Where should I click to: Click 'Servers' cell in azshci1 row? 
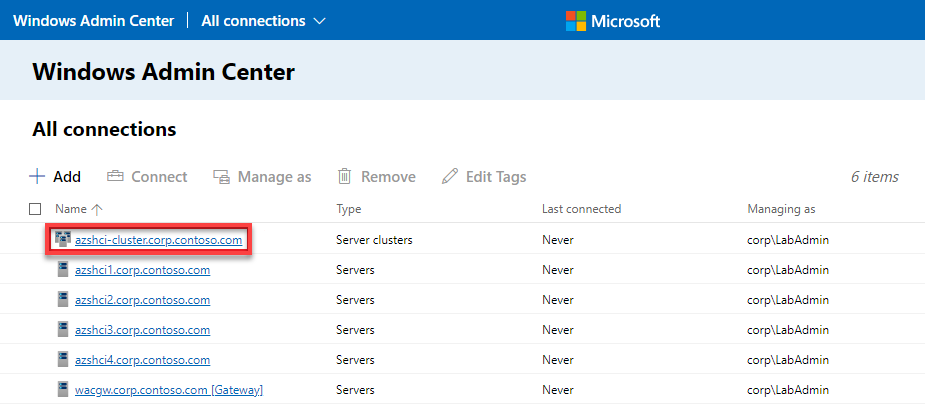[355, 270]
